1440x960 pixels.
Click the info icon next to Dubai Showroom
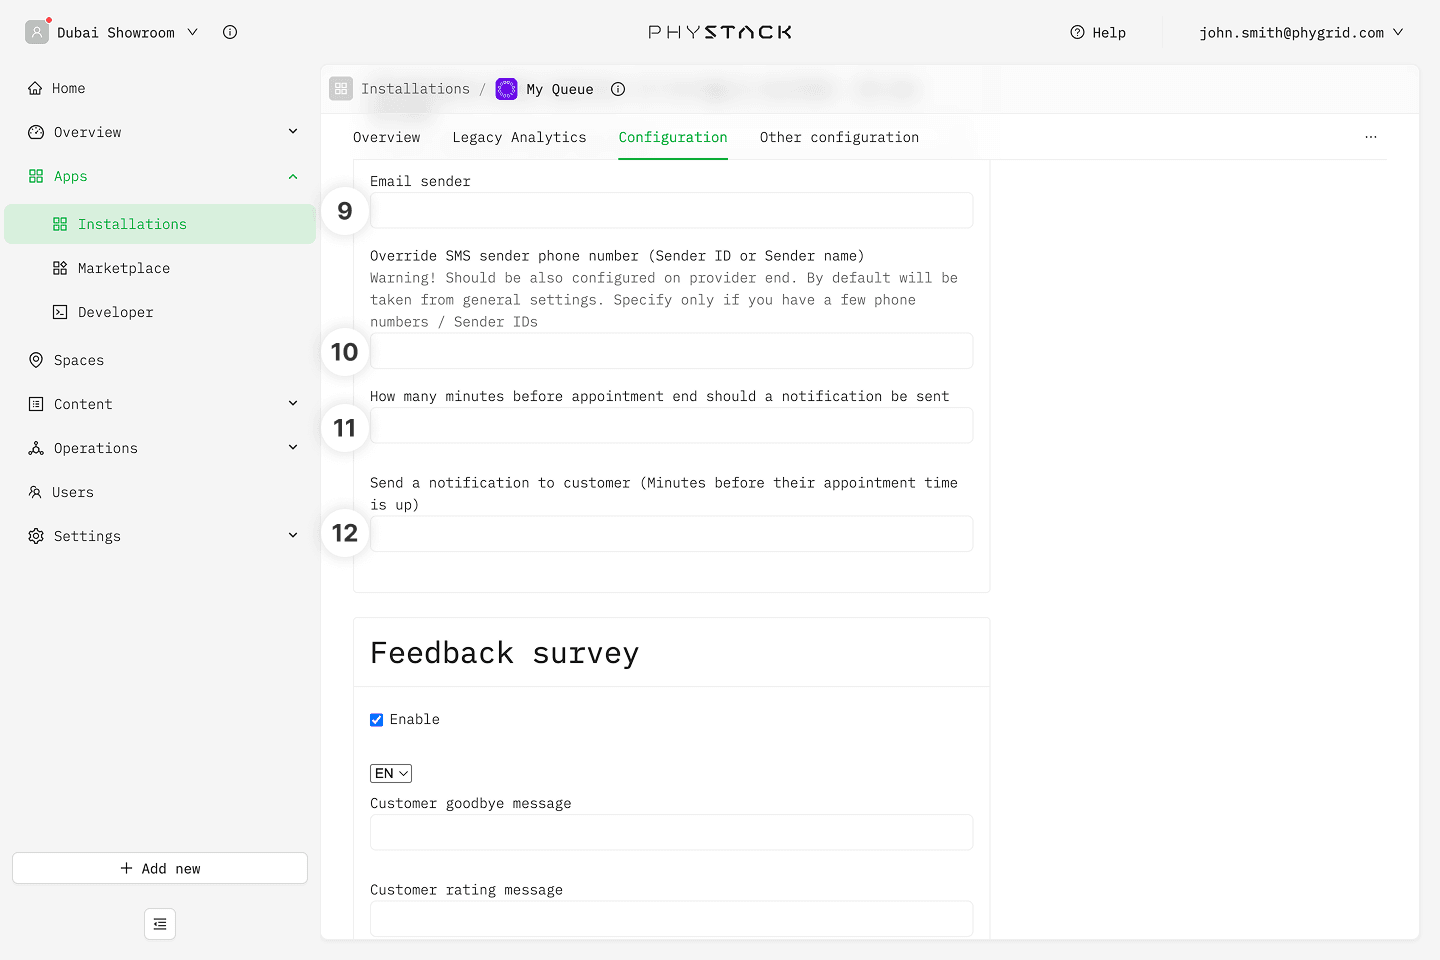[230, 32]
